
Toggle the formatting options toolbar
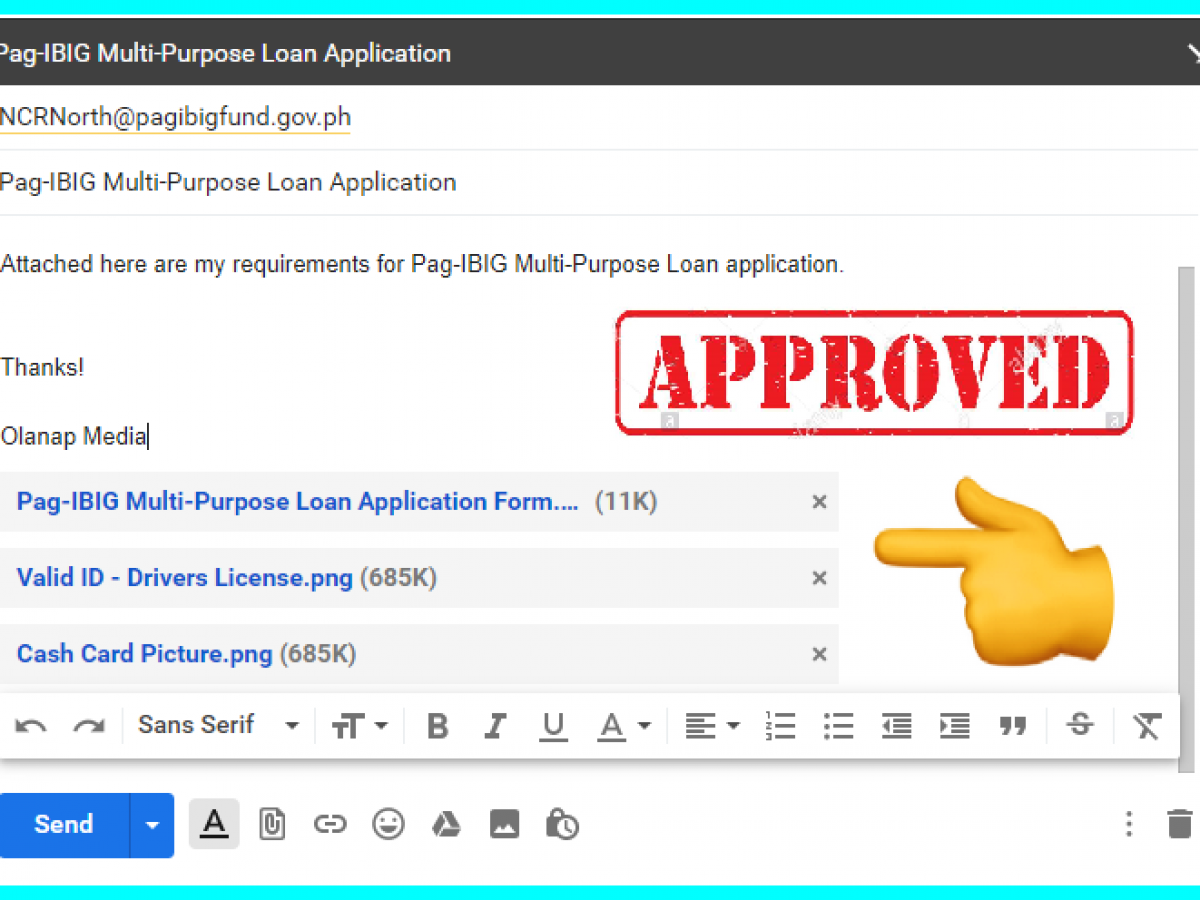pyautogui.click(x=214, y=824)
